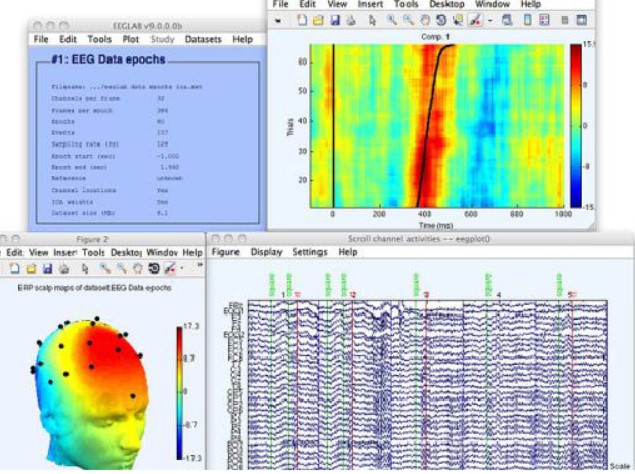Viewport: 635px width, 474px height.
Task: Open Insert menu in Comp. 1 figure window
Action: (x=370, y=4)
